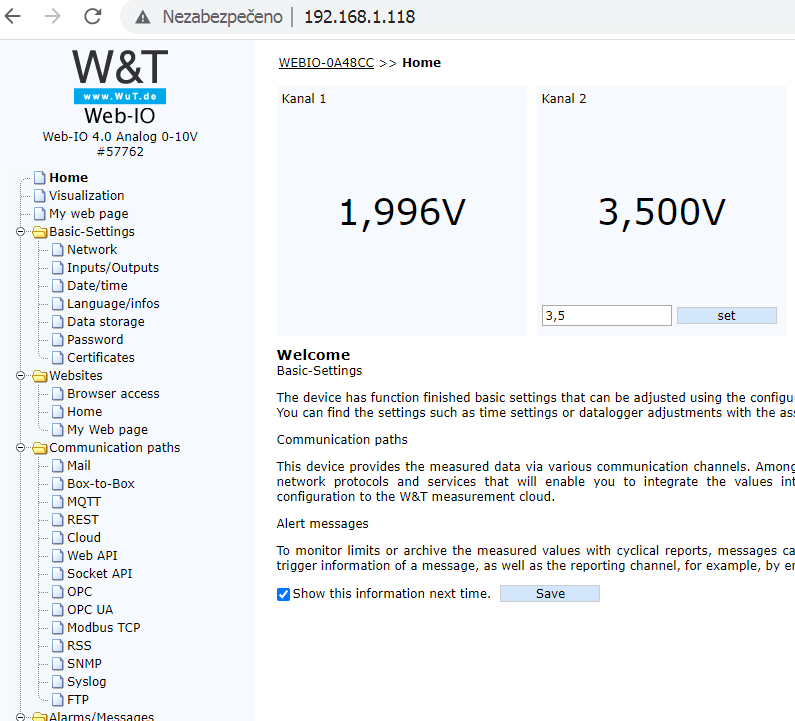Click the page icon beside Inputs/Outputs

[58, 268]
